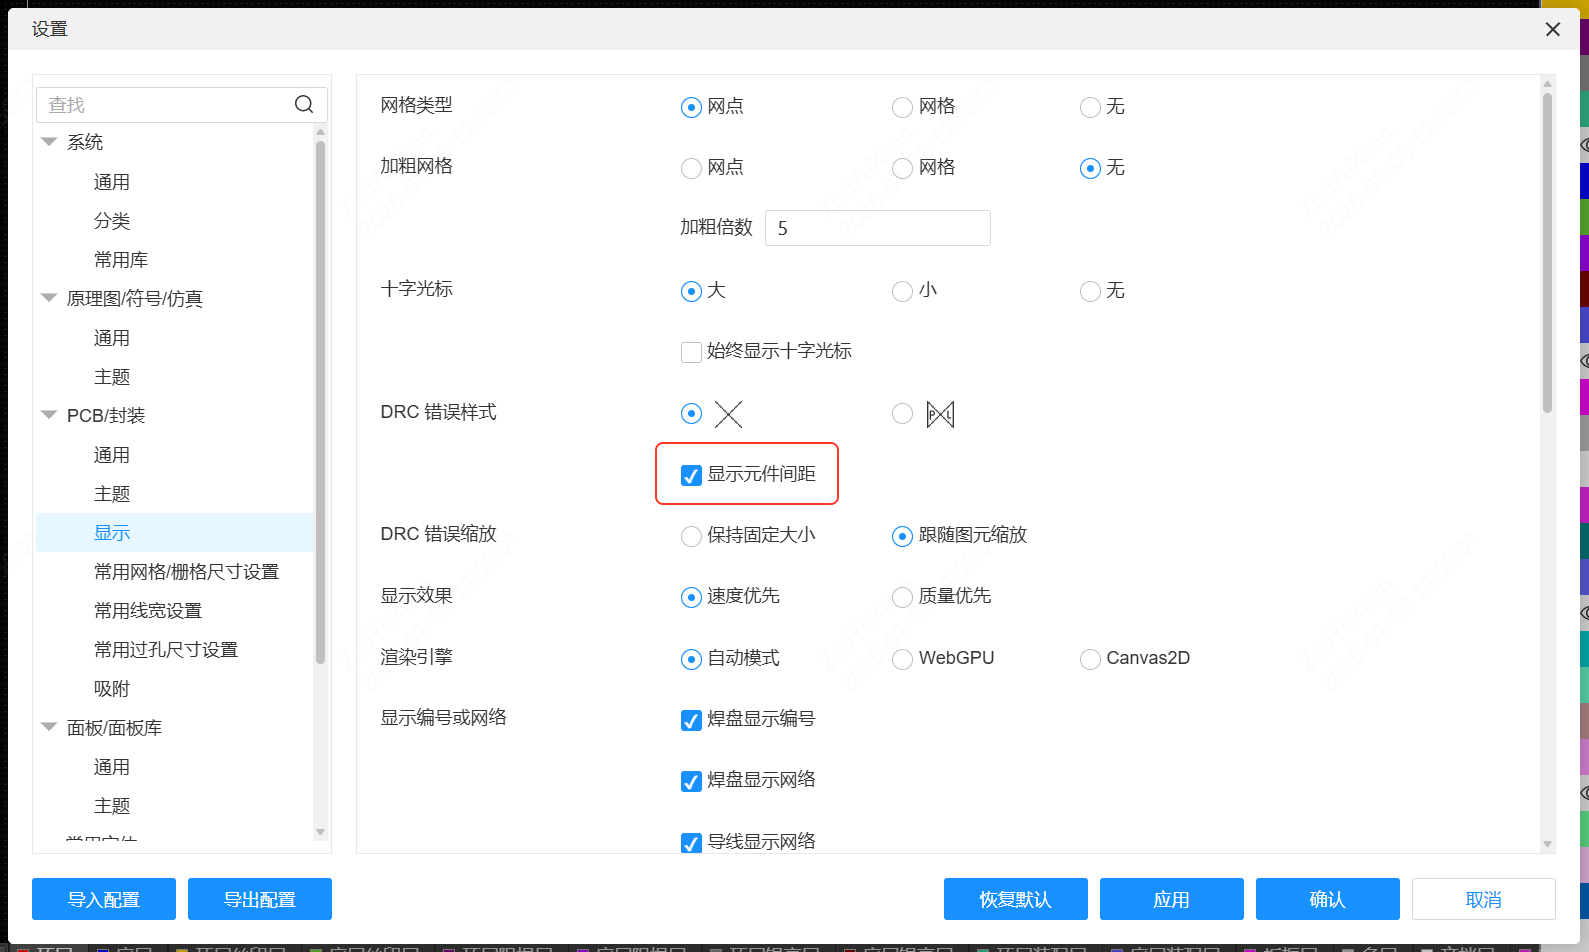Enable 始终显示十字光标 checkbox

coord(691,352)
